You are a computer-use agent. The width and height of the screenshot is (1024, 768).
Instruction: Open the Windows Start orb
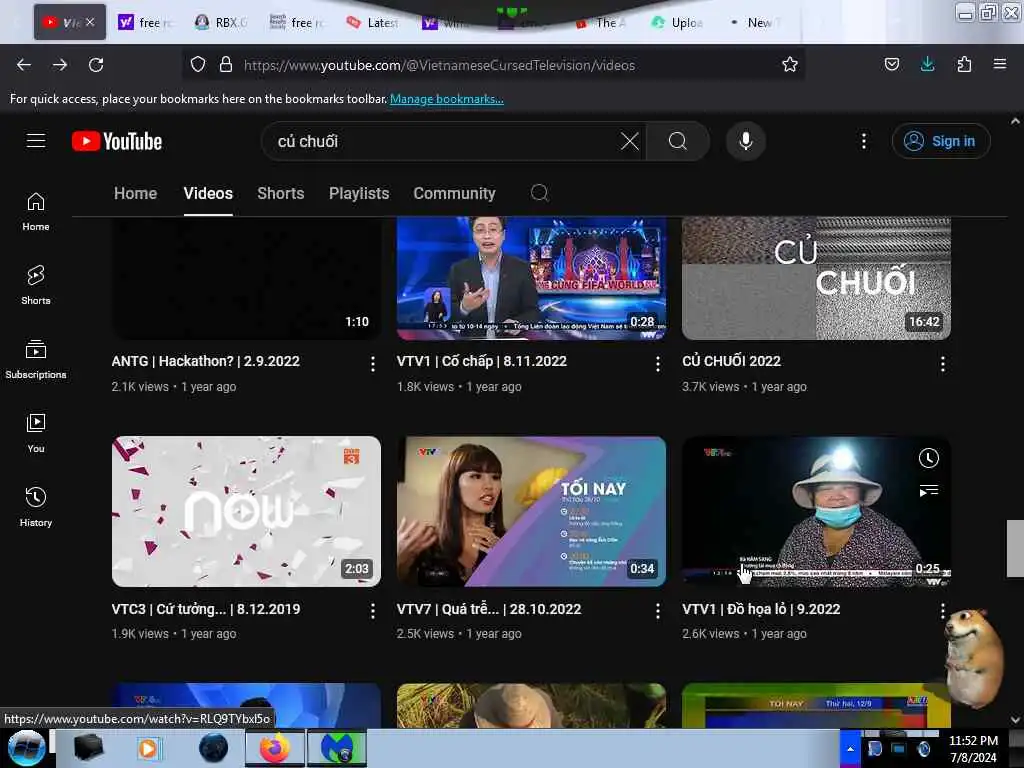pos(26,748)
